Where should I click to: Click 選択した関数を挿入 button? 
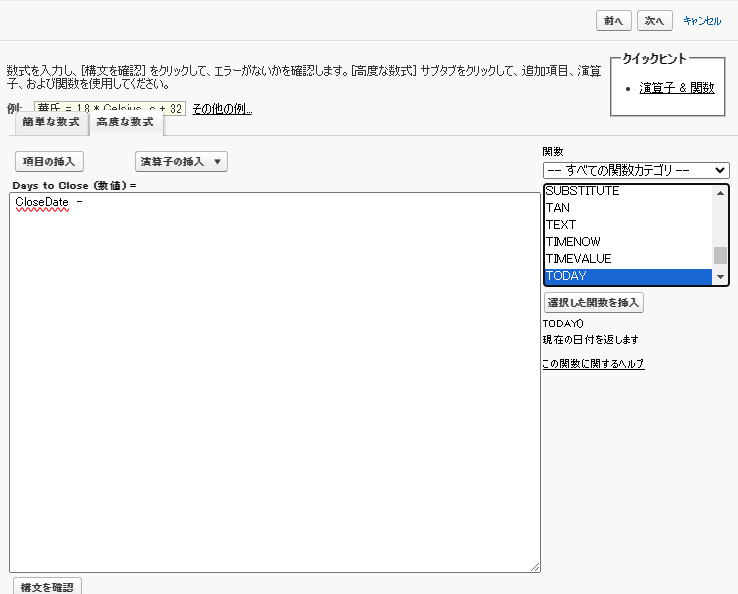[x=594, y=303]
